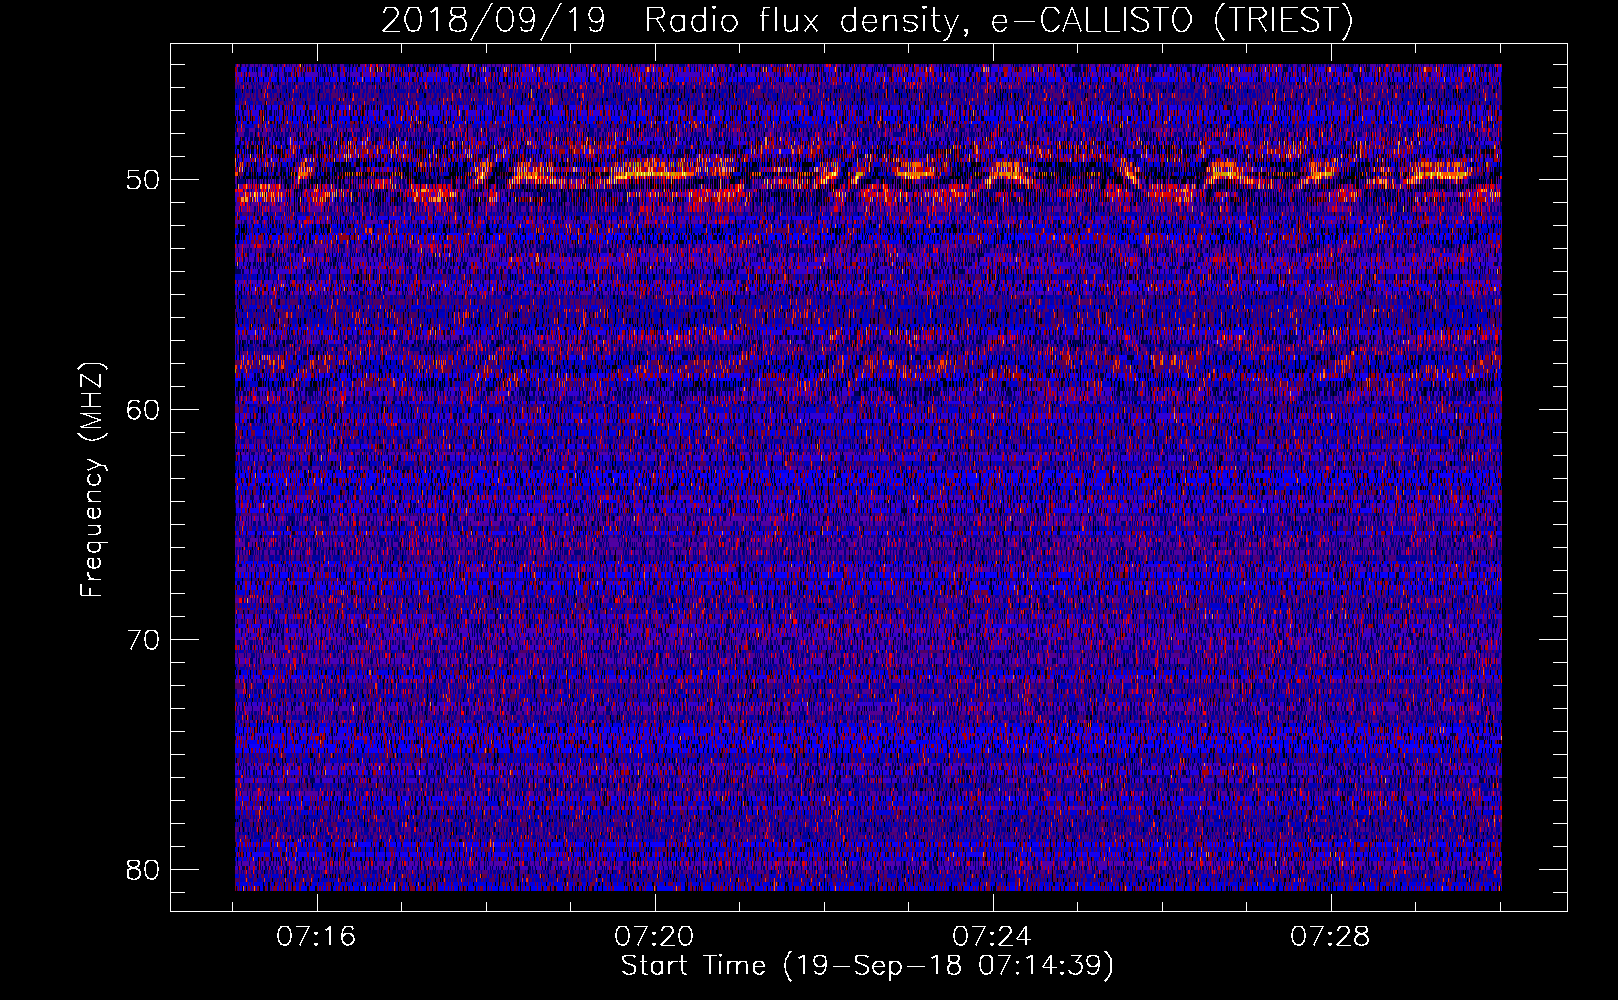The image size is (1618, 1000).
Task: Click the 'Start Time (19-Sep-18 07:14:39)' label
Action: coord(867,966)
